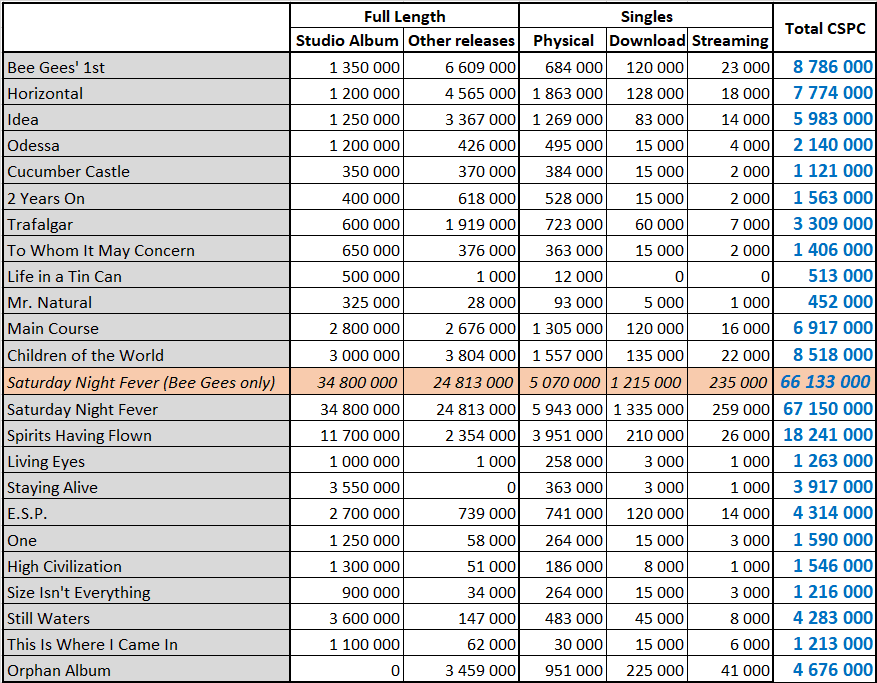
Task: Click the 'Download' column header
Action: click(647, 40)
